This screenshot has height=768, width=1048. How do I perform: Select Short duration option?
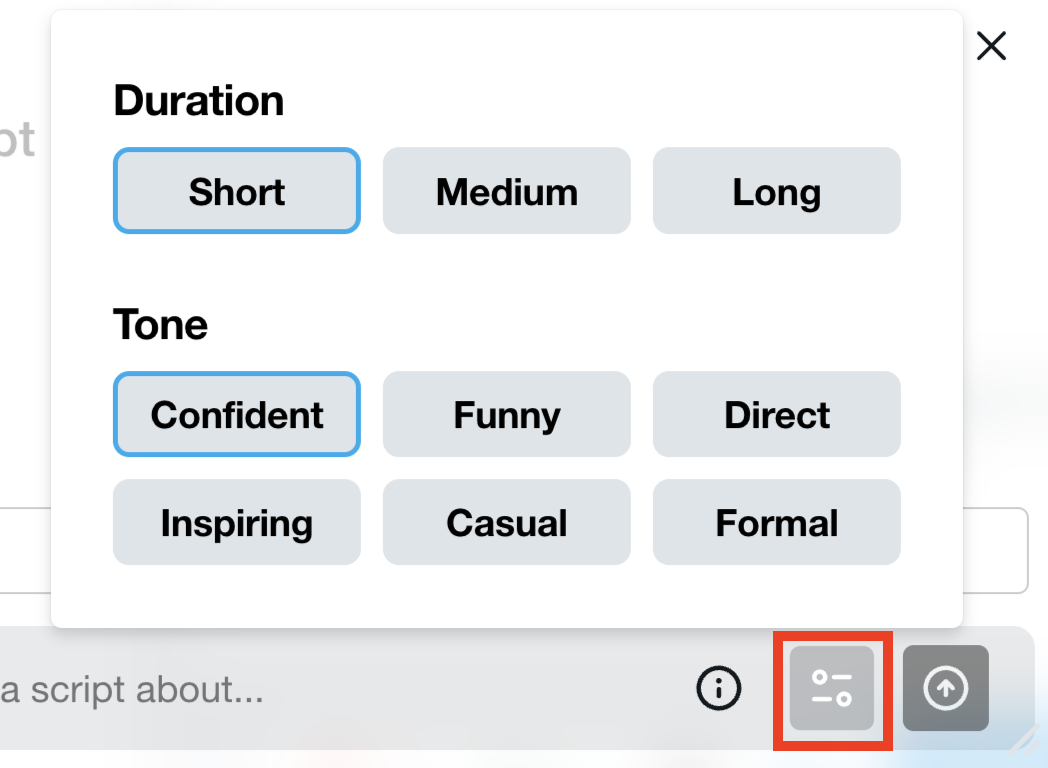tap(237, 191)
